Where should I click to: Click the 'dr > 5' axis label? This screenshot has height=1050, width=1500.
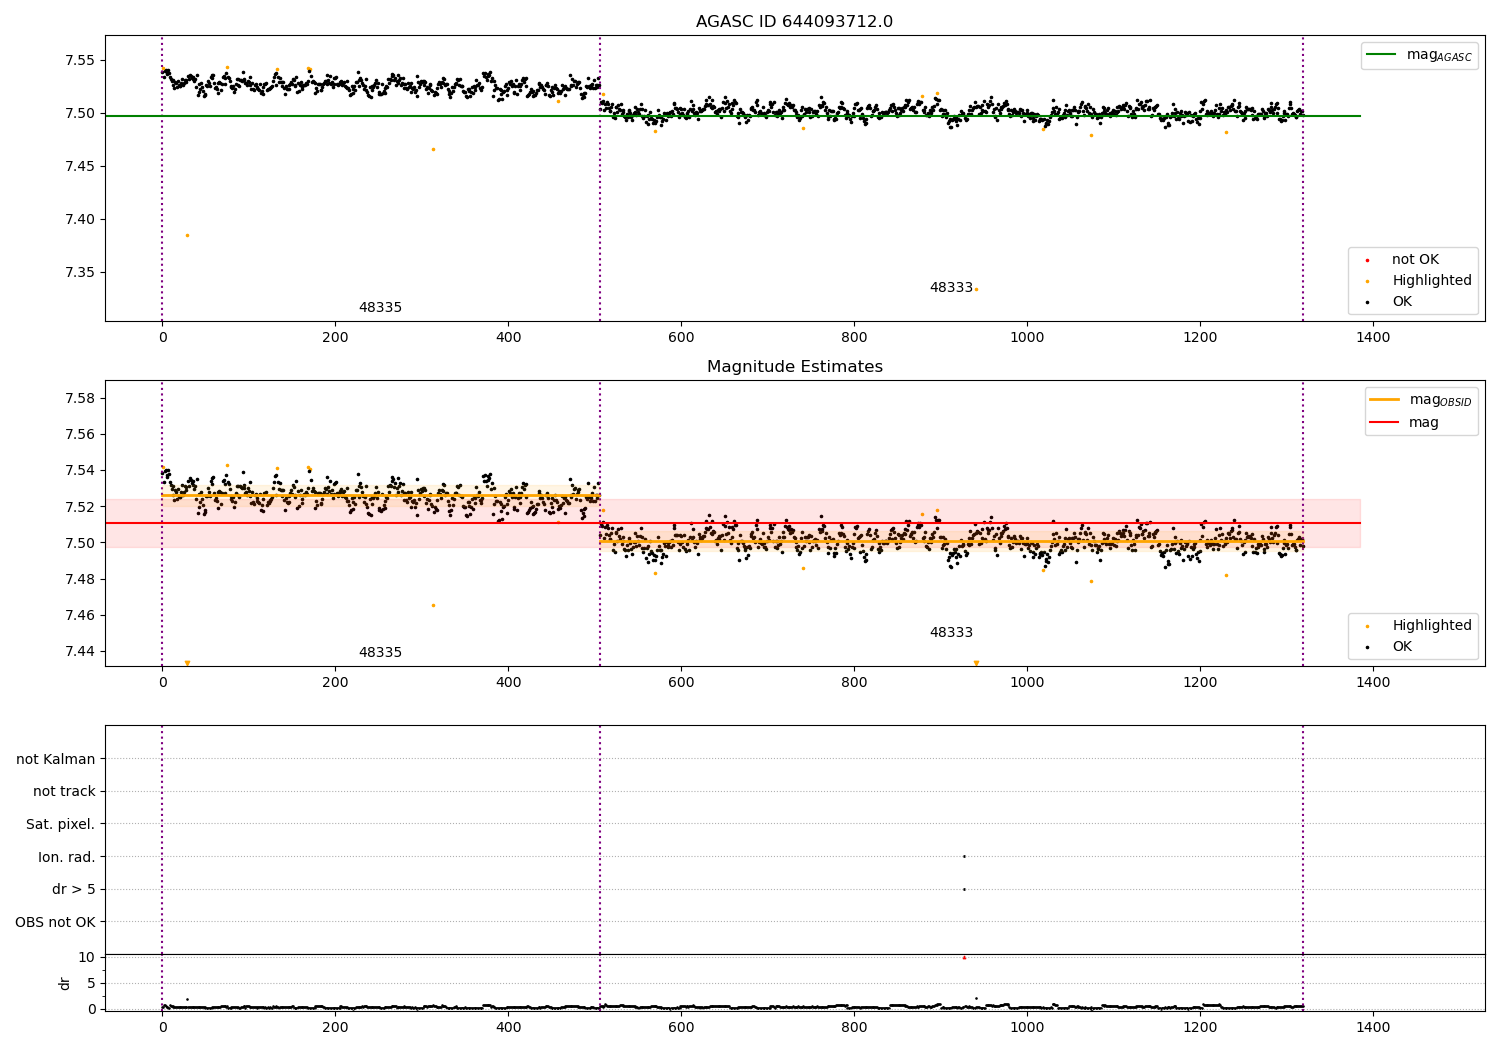(74, 890)
